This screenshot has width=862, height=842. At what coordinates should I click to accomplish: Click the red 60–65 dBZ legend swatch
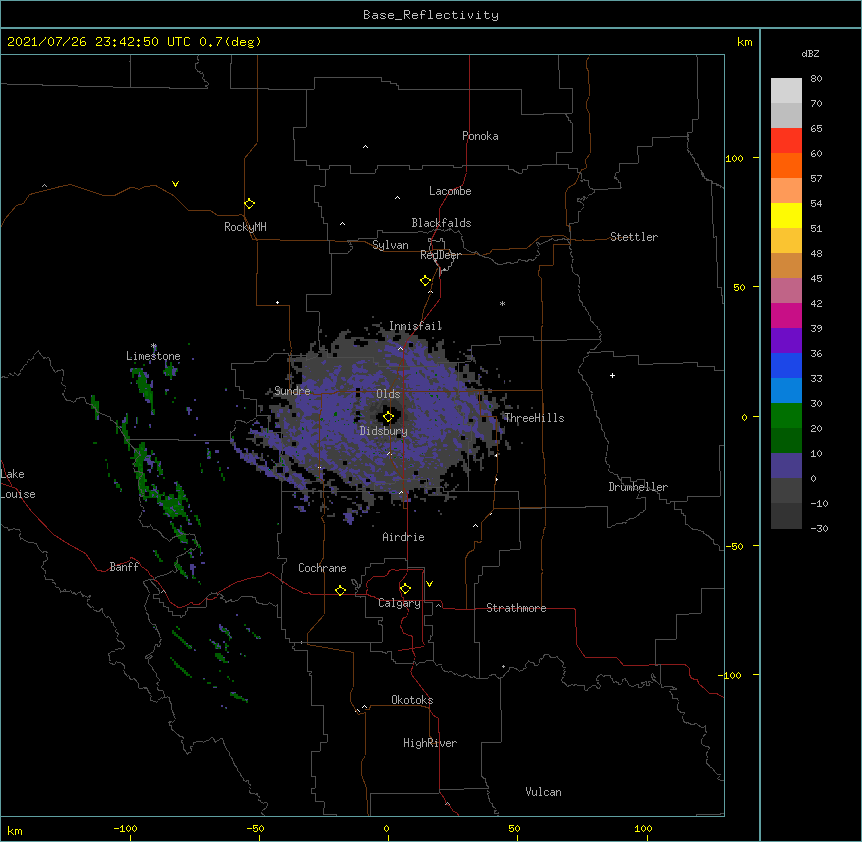[x=786, y=140]
